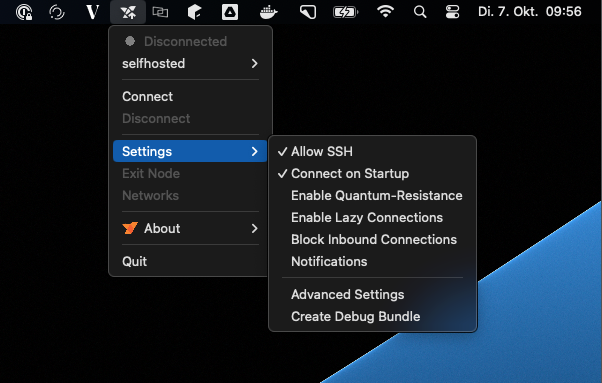This screenshot has height=383, width=602.
Task: Click the tag-shaped icon in menu bar
Action: pyautogui.click(x=308, y=12)
